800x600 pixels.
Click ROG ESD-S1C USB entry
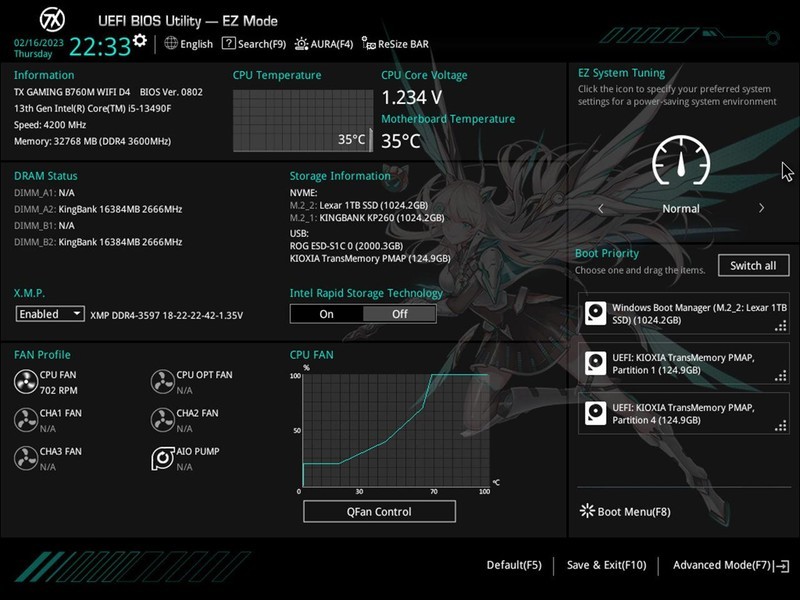[346, 246]
